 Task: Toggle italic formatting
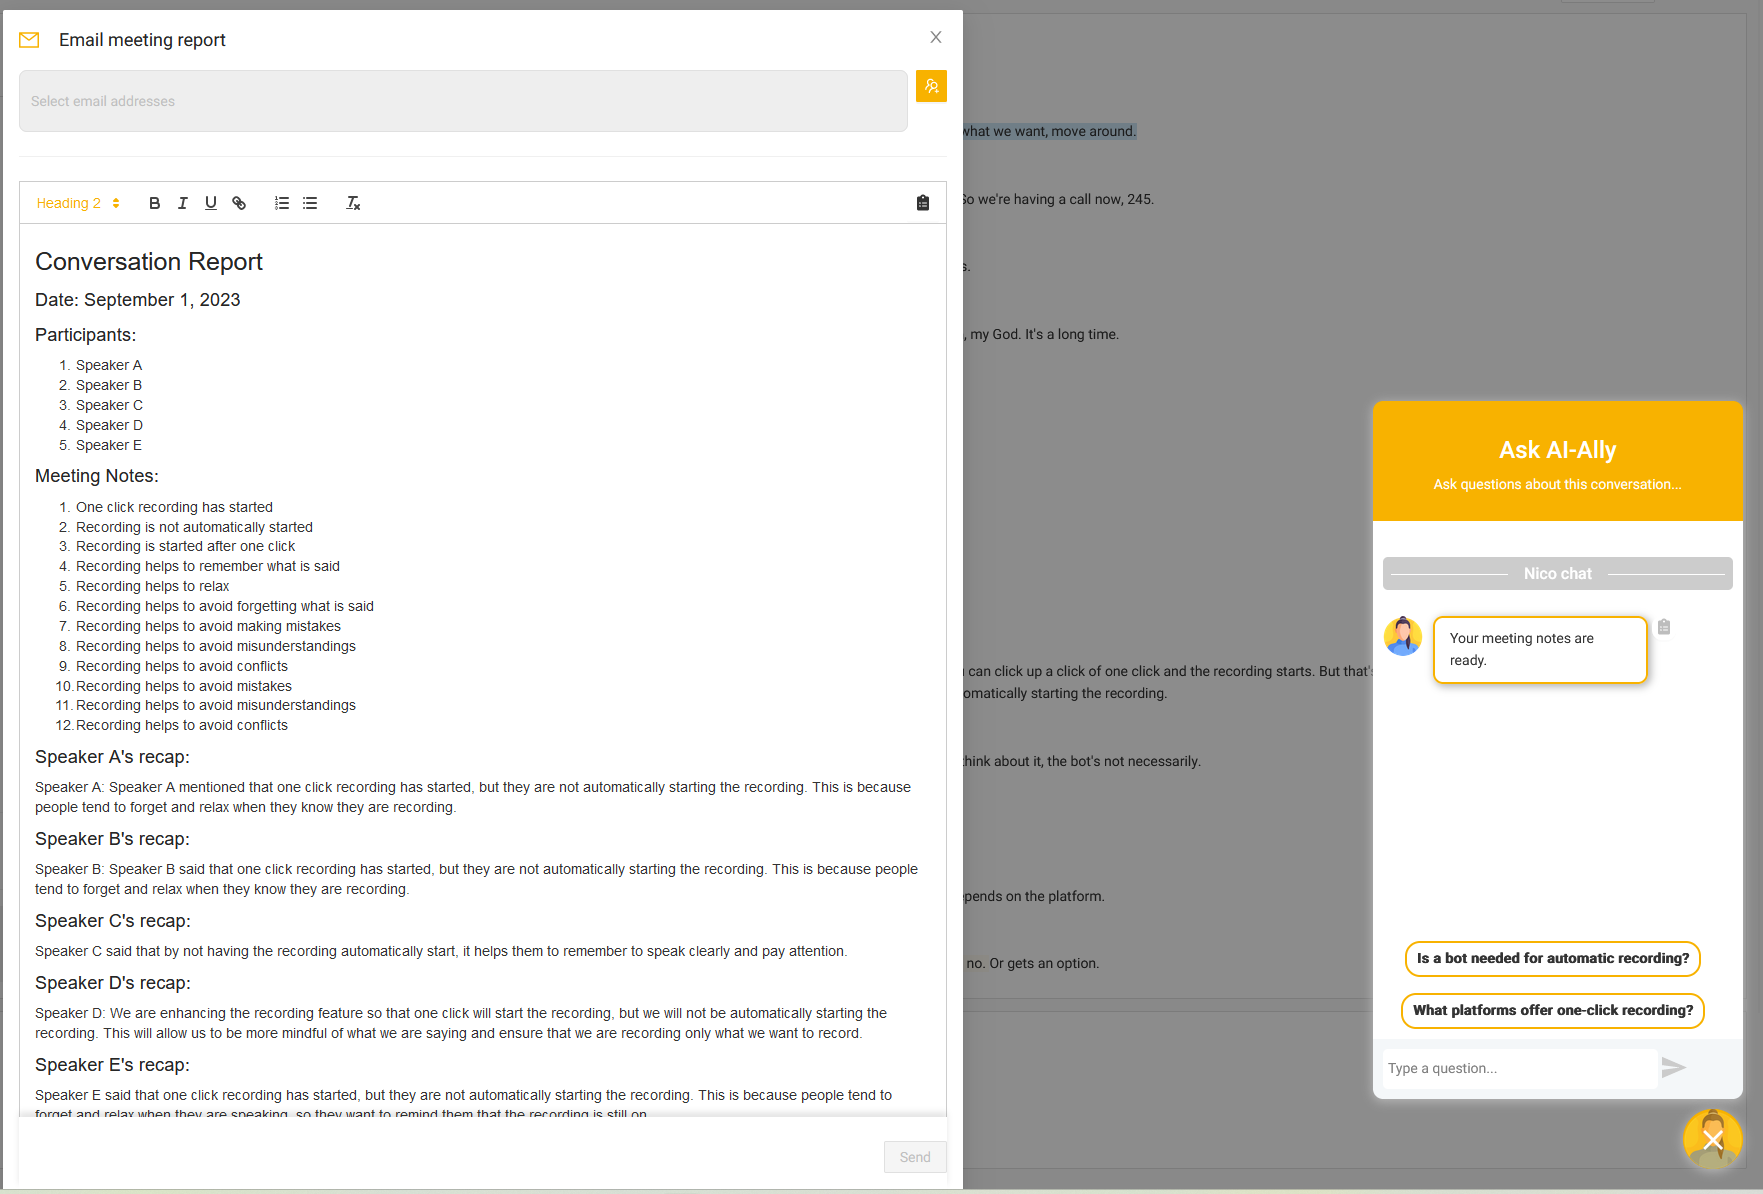tap(182, 203)
